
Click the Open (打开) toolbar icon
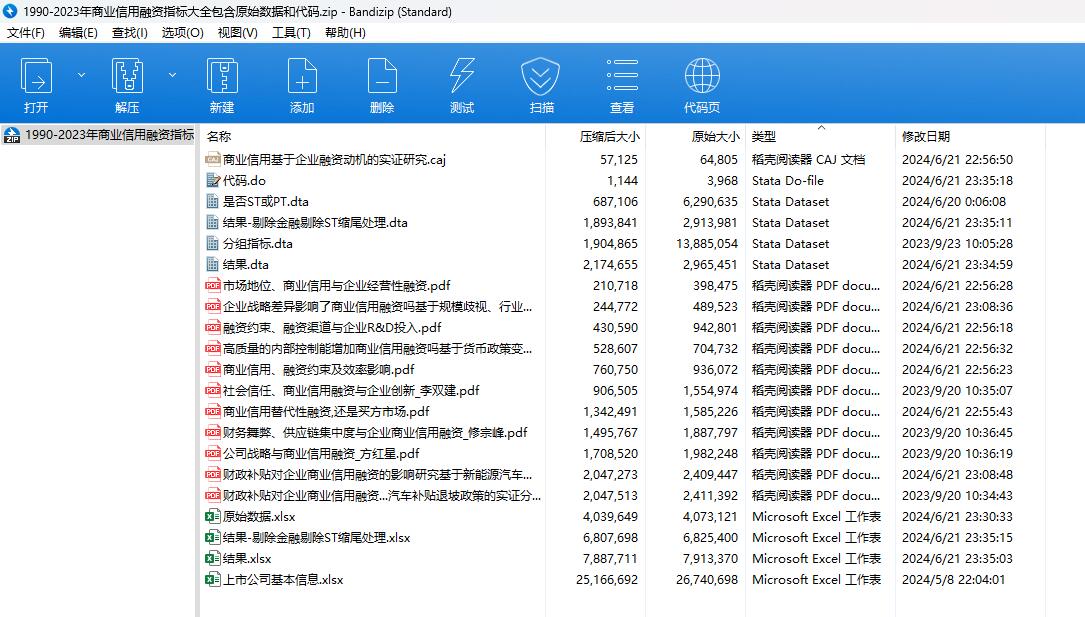36,76
